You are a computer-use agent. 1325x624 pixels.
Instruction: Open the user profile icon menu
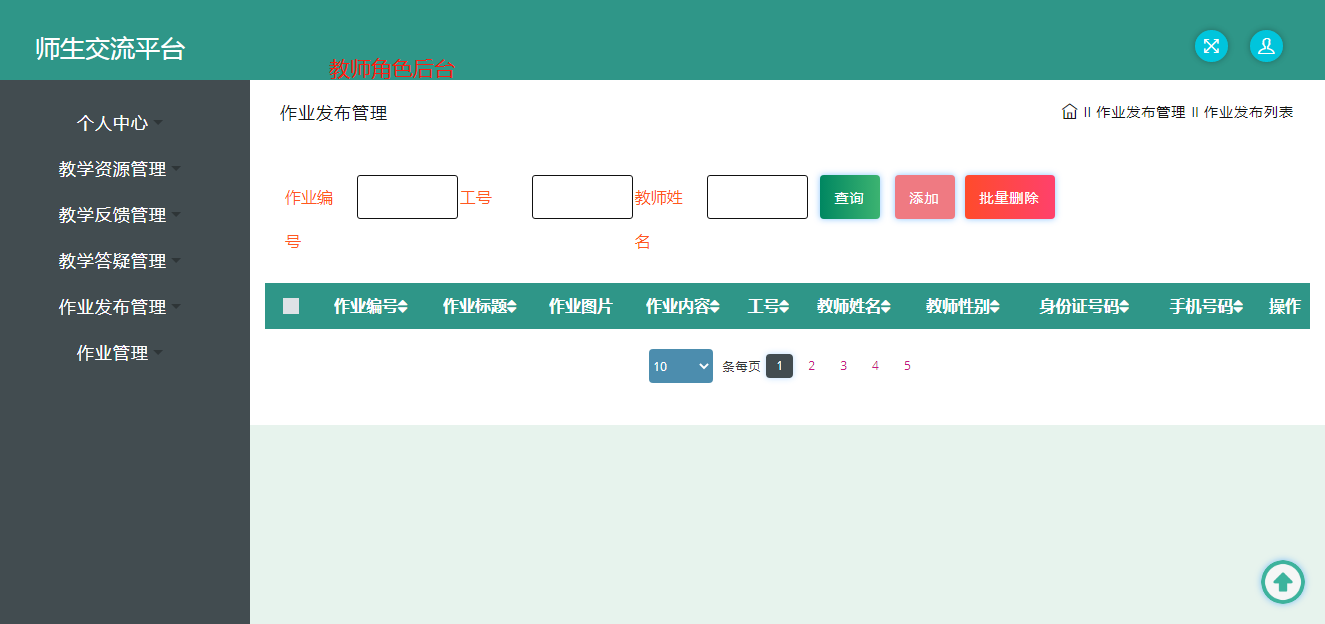click(x=1266, y=46)
